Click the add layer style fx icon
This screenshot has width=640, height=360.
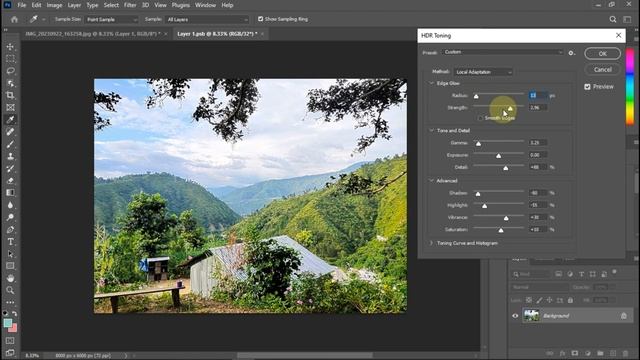coord(562,353)
